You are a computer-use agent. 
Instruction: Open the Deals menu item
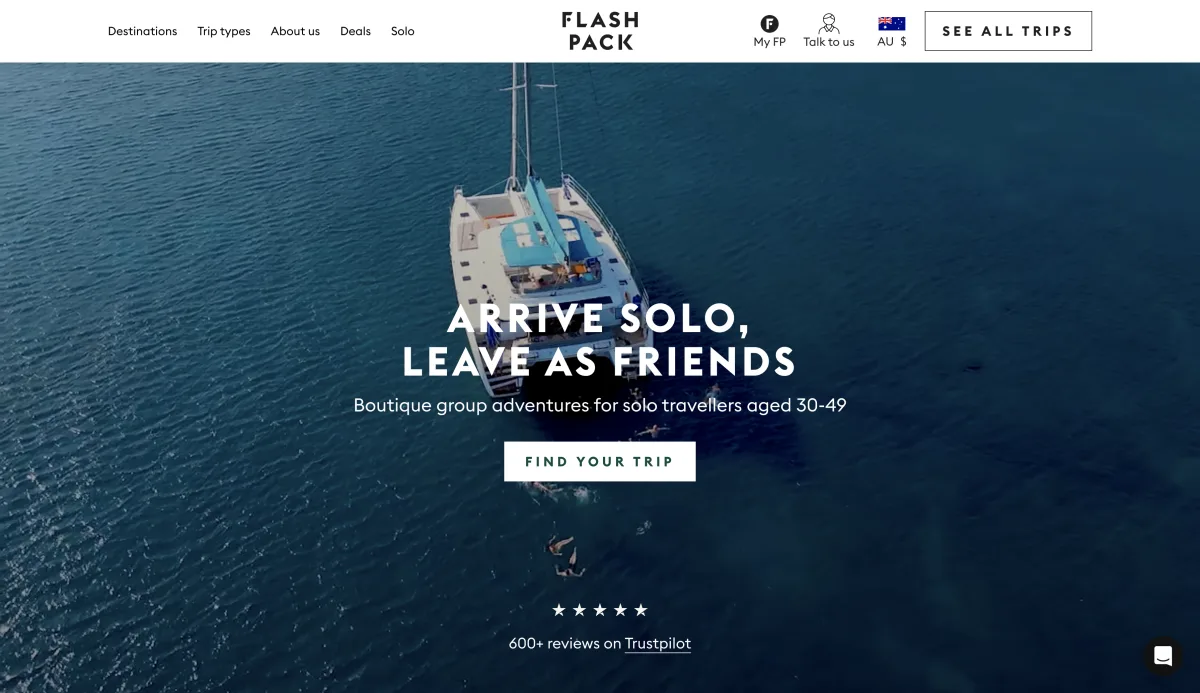[355, 31]
